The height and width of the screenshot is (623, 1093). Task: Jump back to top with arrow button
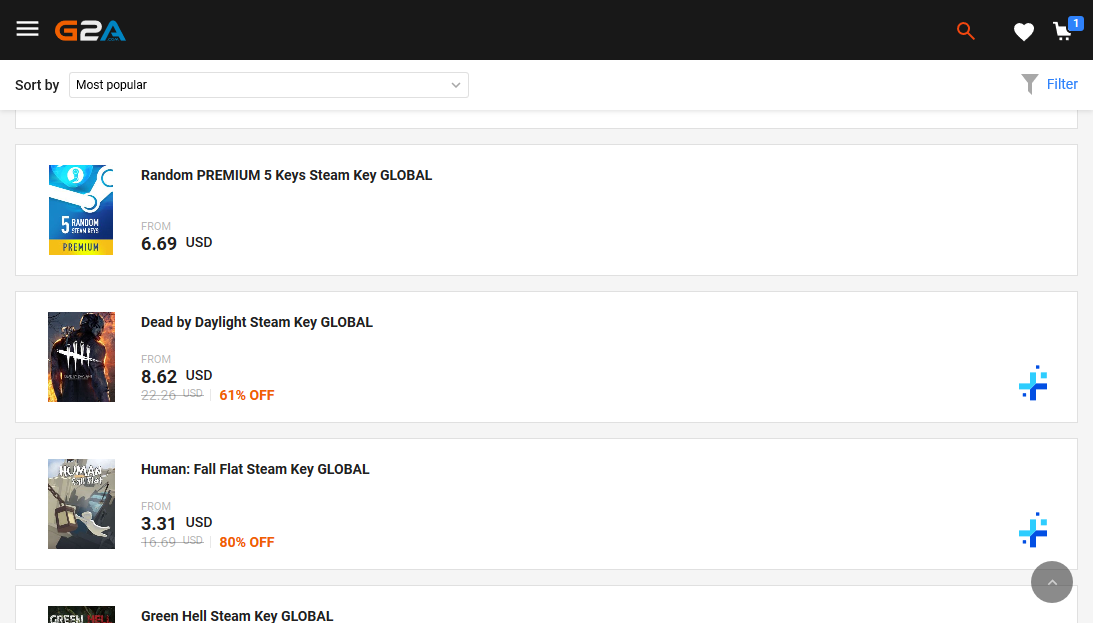[x=1052, y=582]
